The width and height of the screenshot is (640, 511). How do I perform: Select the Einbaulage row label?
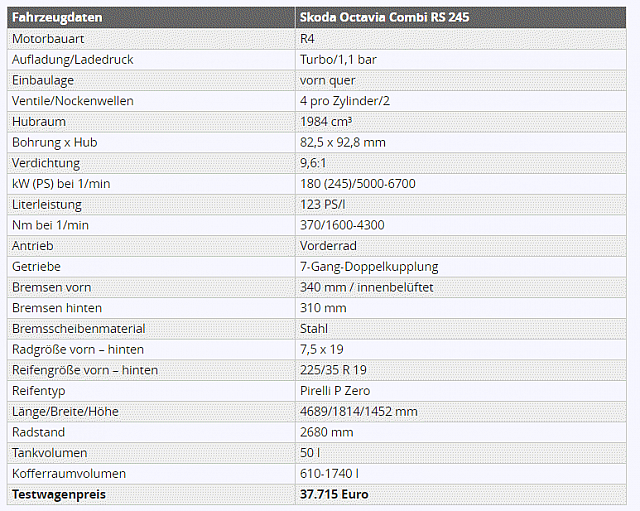tap(43, 80)
